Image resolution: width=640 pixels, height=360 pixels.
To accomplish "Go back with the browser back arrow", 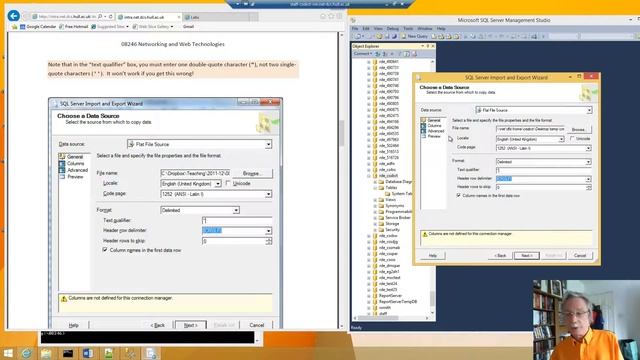I will 13,16.
